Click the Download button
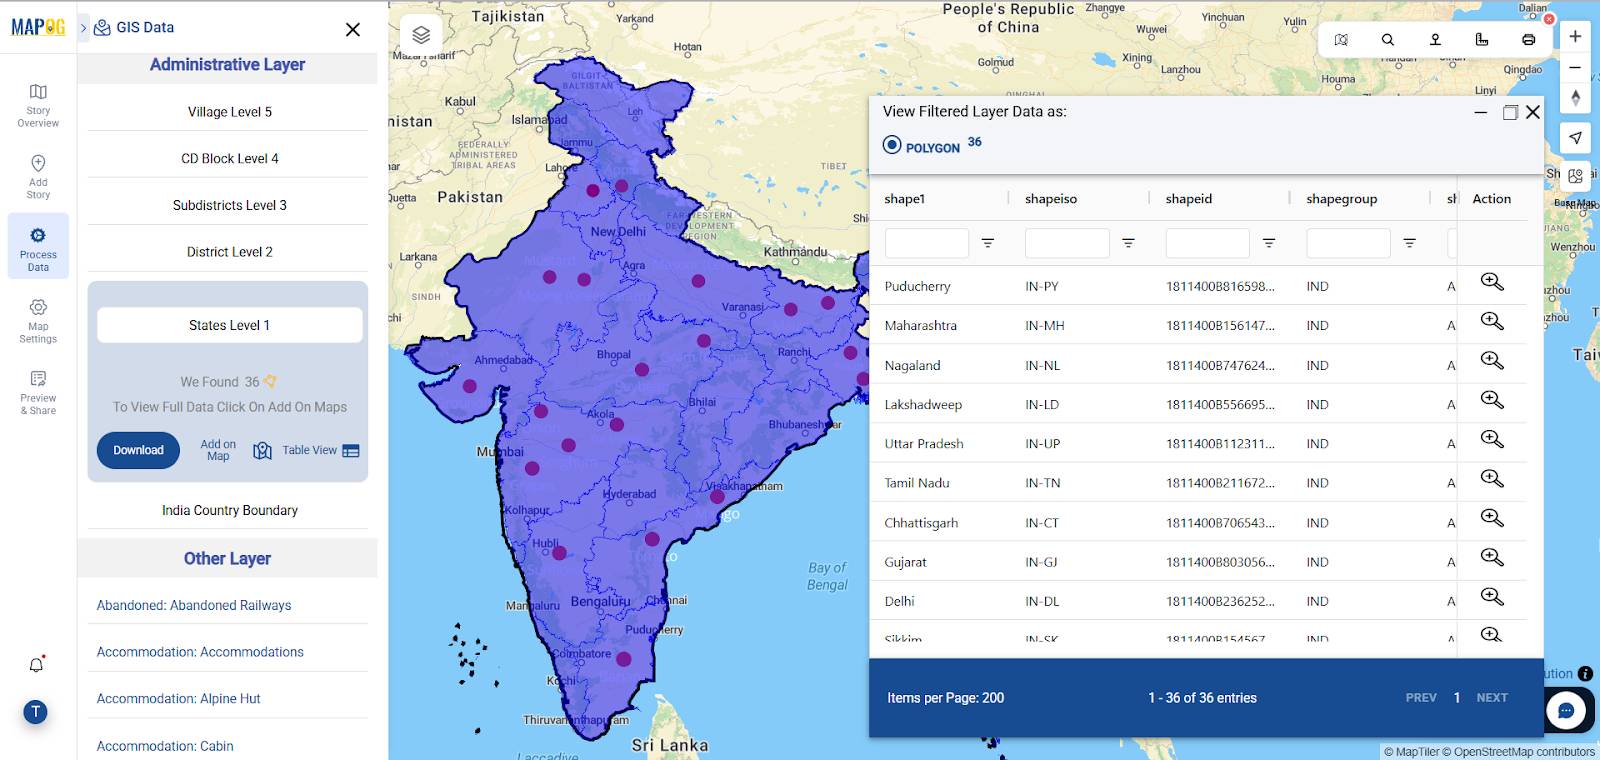Screen dimensions: 1600x760 (138, 450)
